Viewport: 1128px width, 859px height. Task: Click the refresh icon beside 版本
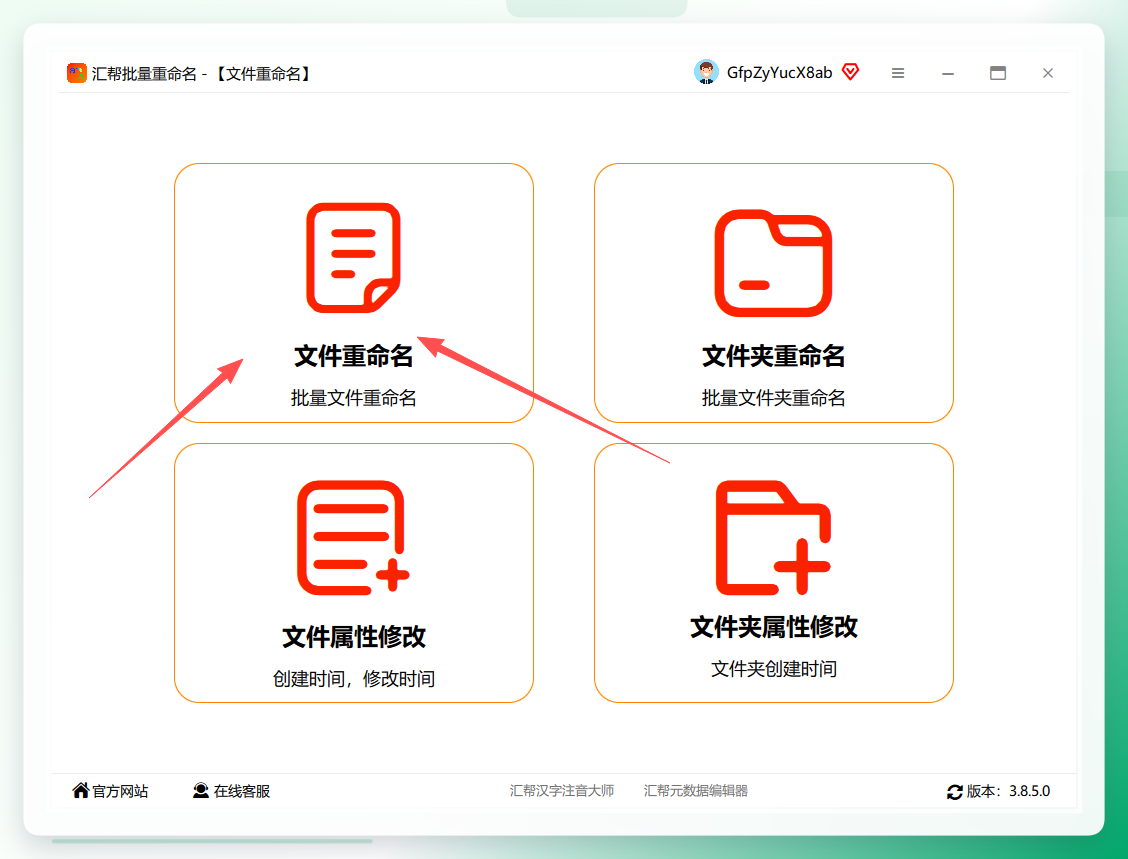coord(955,792)
